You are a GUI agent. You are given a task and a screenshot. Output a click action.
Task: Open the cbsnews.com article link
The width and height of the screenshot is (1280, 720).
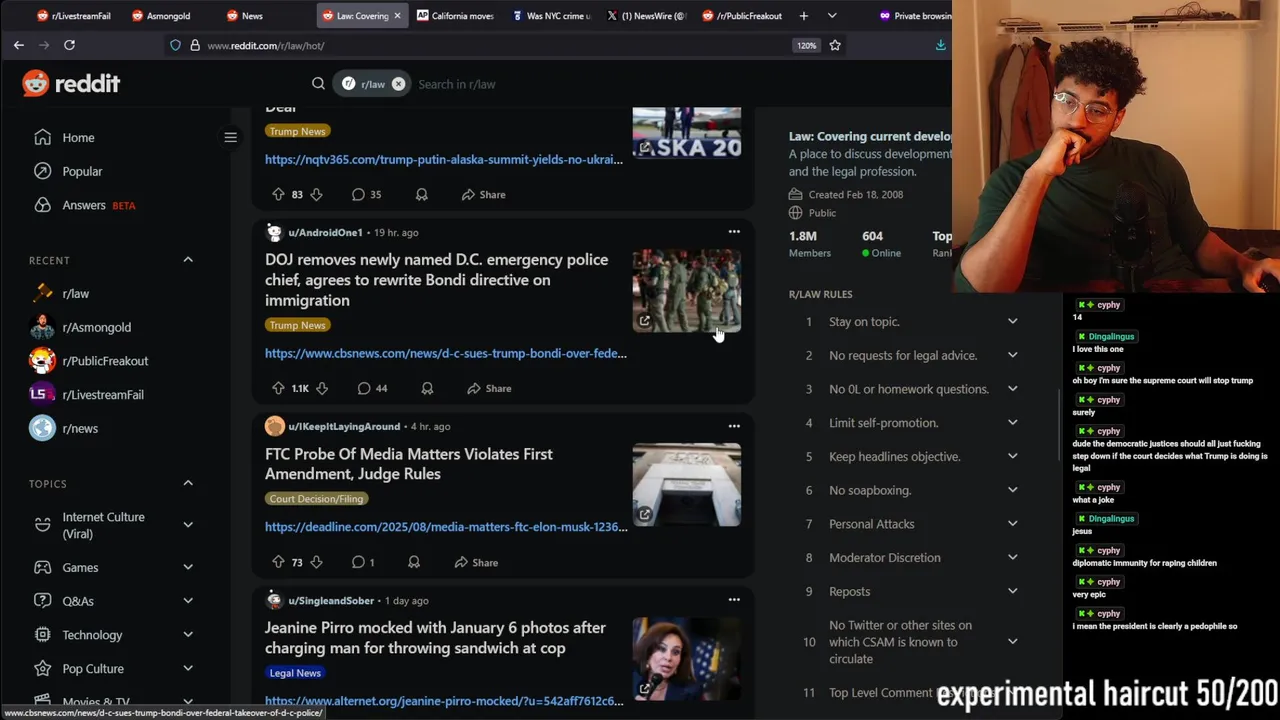pyautogui.click(x=446, y=353)
